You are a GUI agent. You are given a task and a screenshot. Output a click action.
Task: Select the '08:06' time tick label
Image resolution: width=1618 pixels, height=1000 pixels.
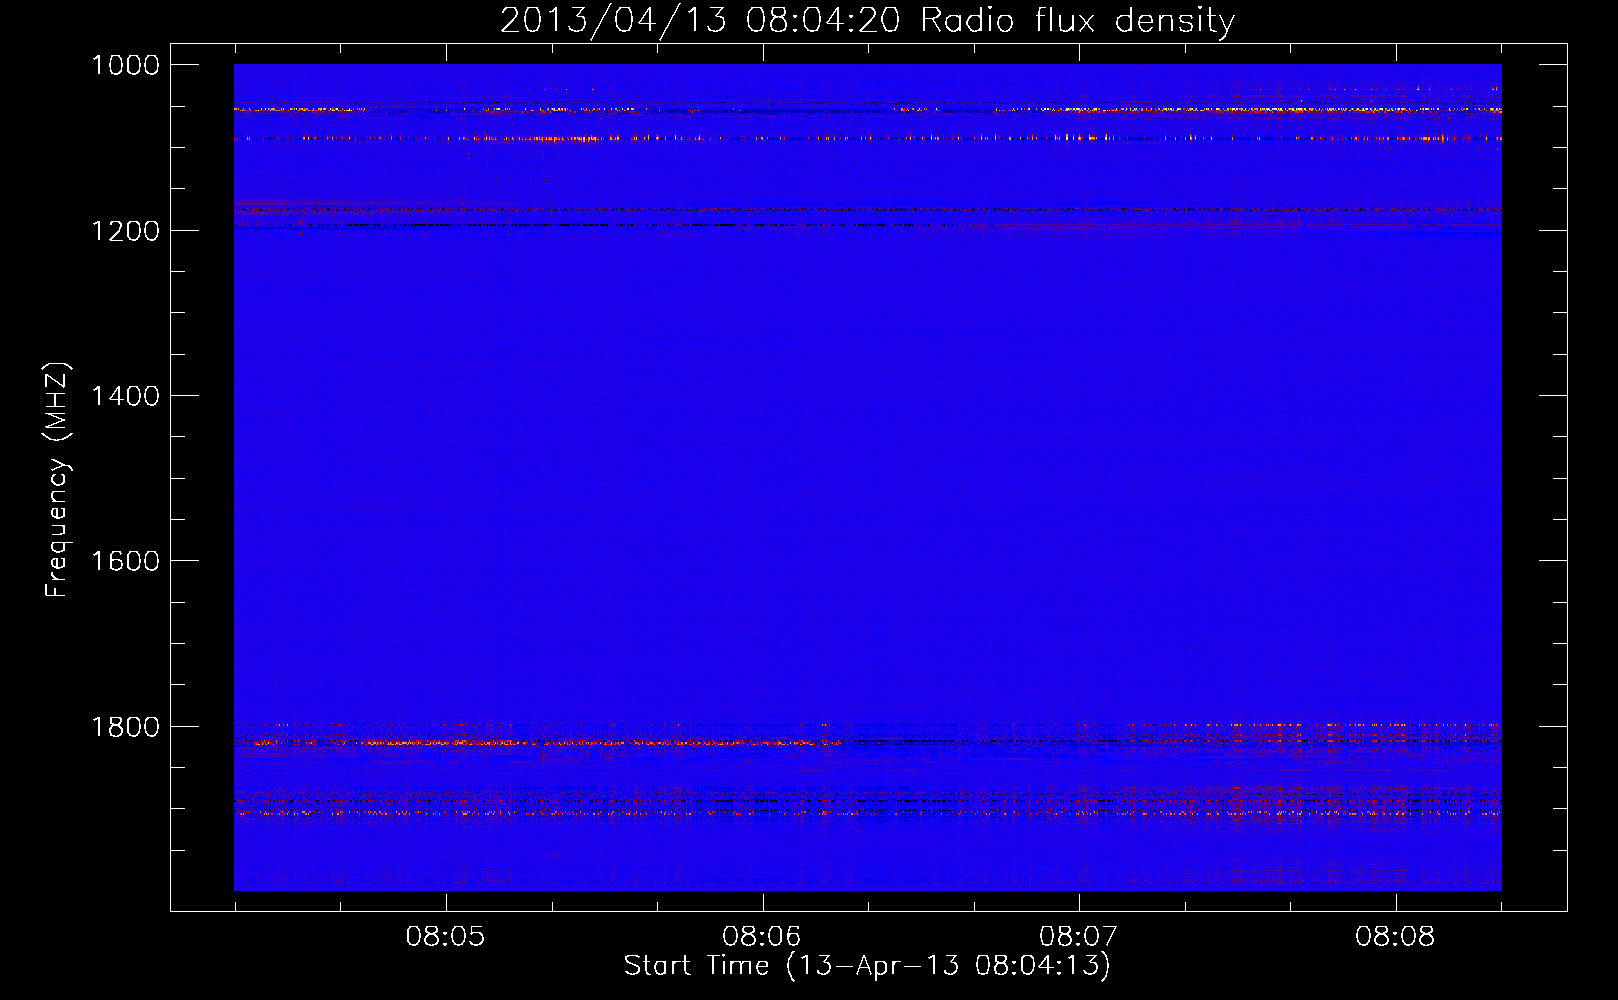coord(762,937)
